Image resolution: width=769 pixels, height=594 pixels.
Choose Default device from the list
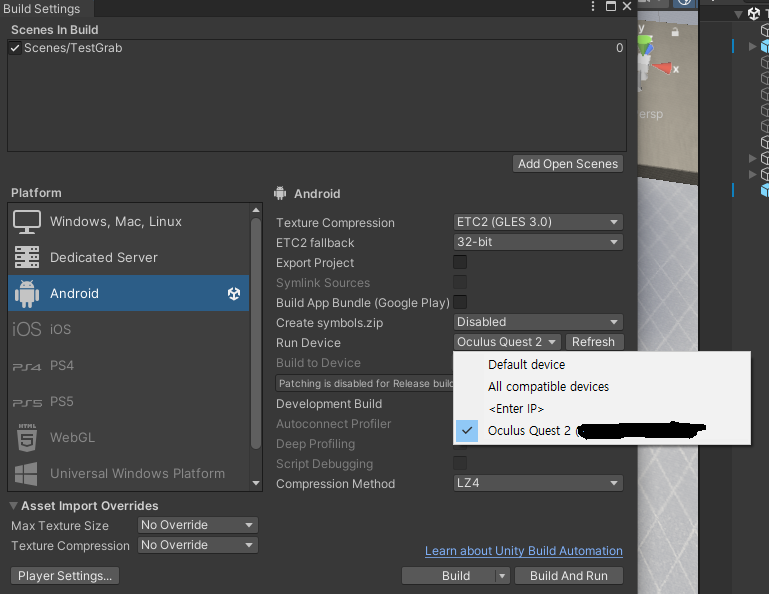(x=602, y=364)
